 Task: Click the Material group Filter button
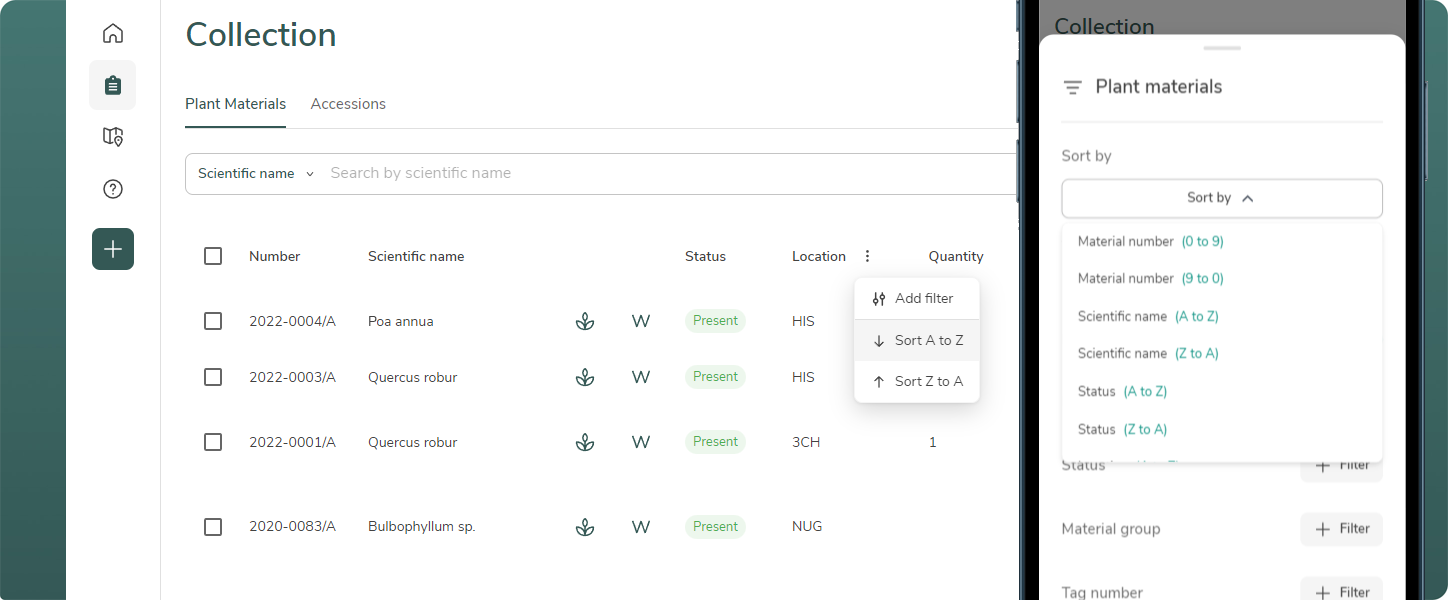pyautogui.click(x=1341, y=529)
